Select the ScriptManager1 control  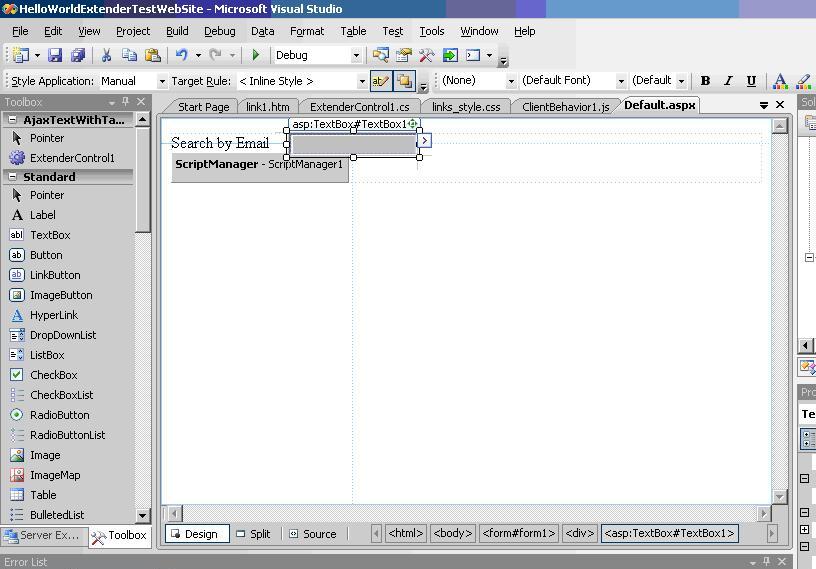coord(260,168)
